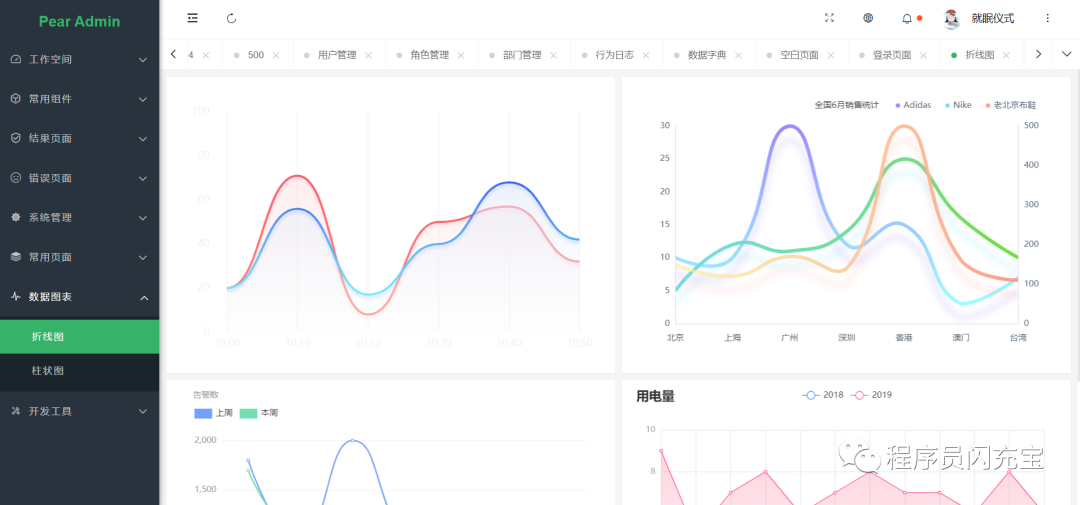1080x505 pixels.
Task: Open the globe website icon
Action: 868,19
